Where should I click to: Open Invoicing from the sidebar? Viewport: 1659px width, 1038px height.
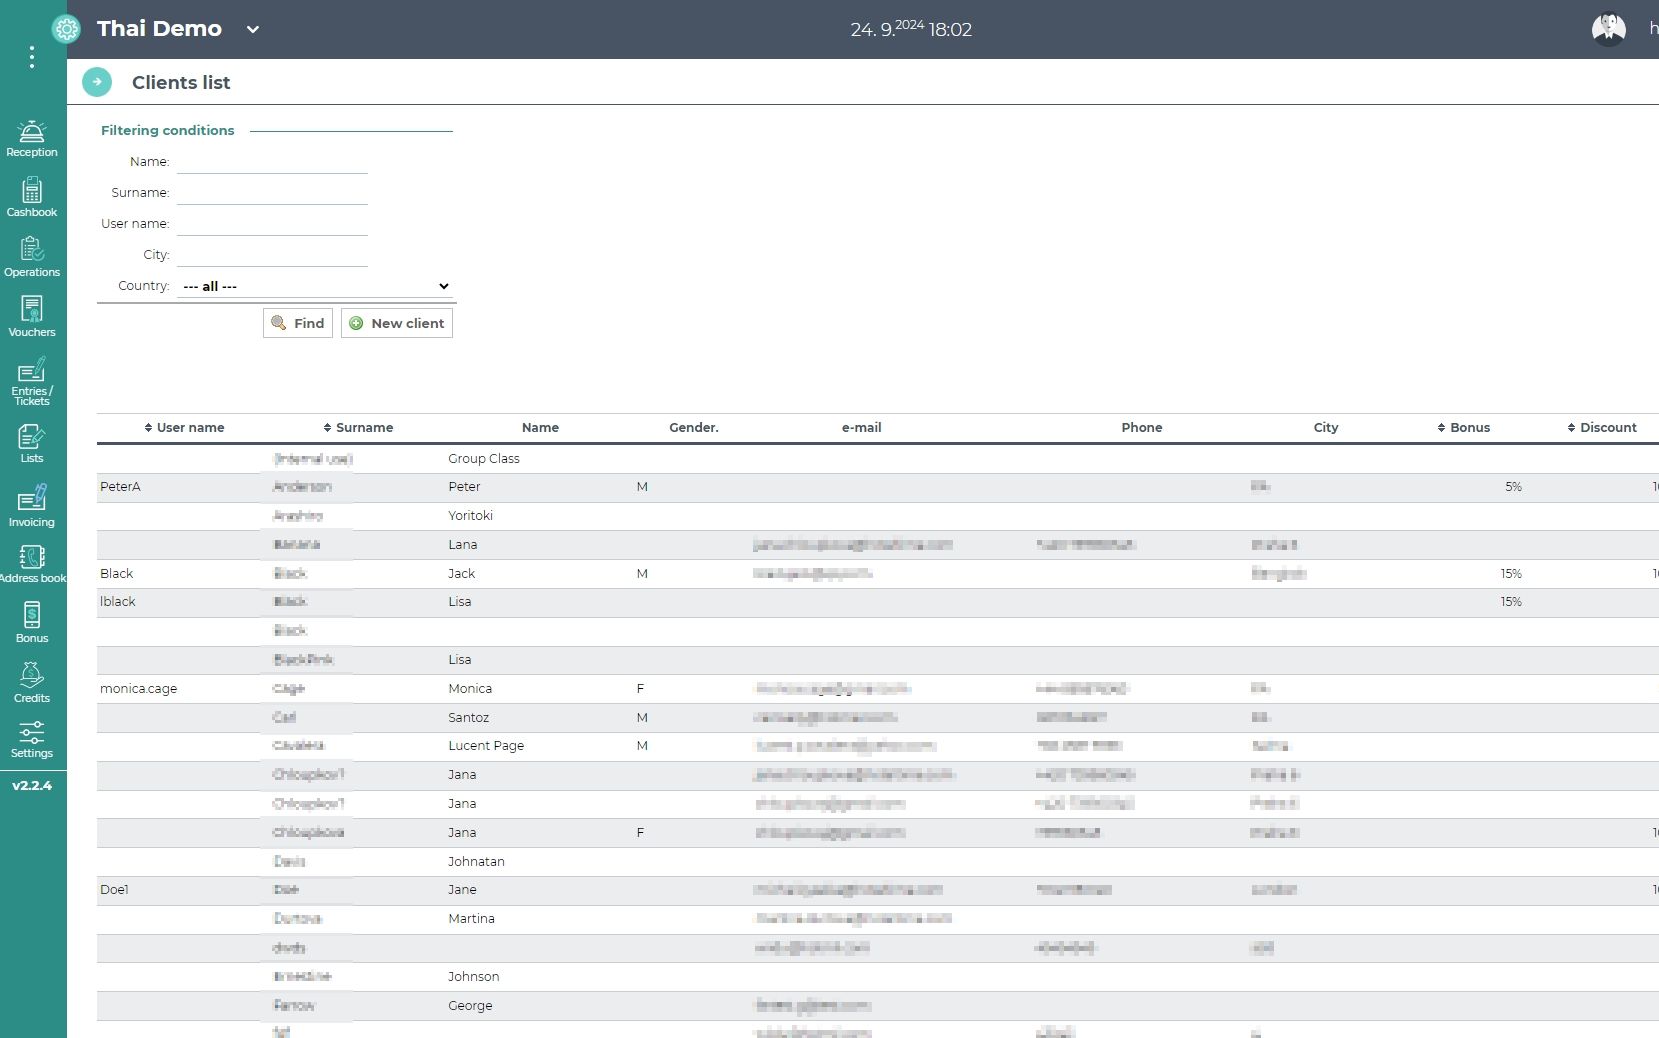point(32,507)
